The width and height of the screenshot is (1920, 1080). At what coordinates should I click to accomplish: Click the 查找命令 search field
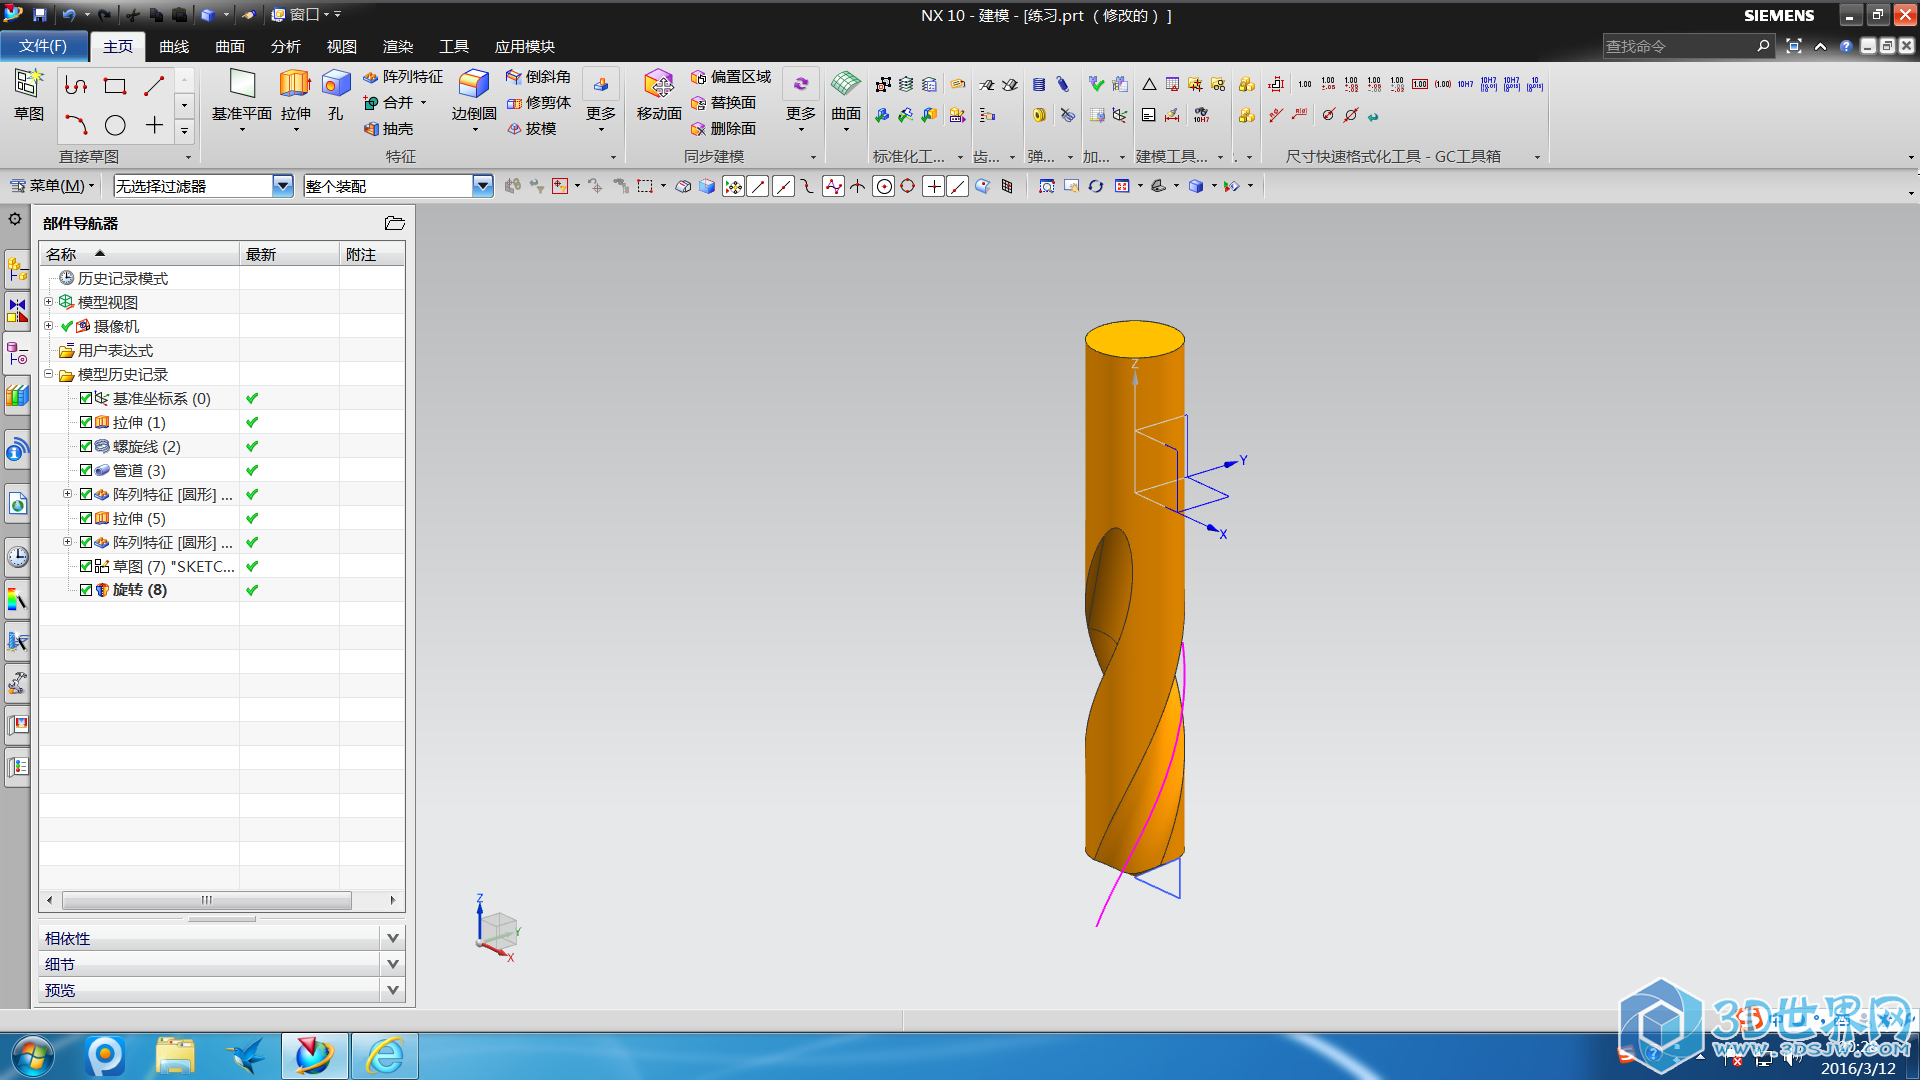[x=1678, y=46]
